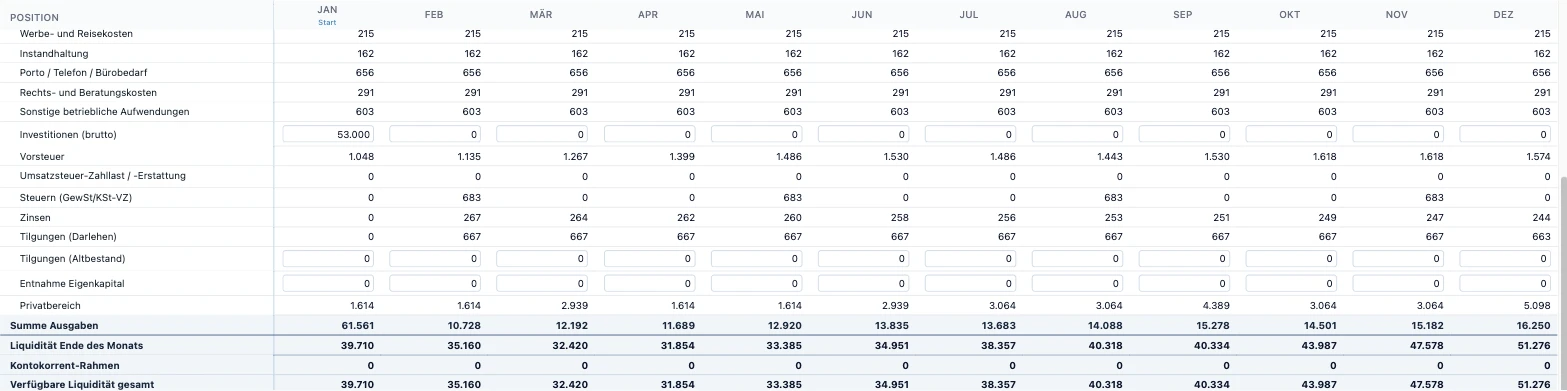Select the Entnahme Eigenkapital field for JAN
Screen dimensions: 1567x391
click(x=328, y=284)
